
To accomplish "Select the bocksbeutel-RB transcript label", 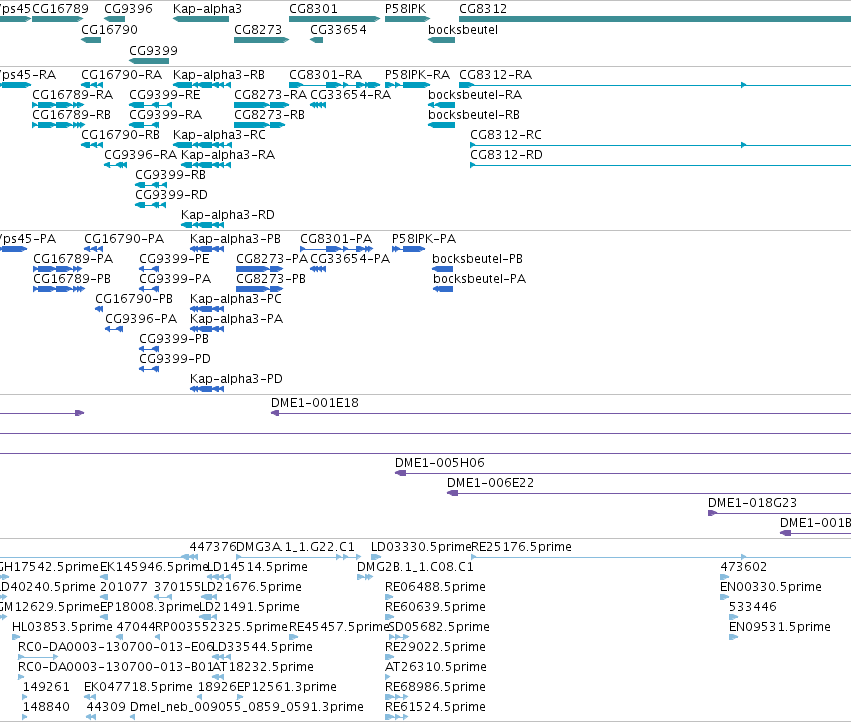I will (x=474, y=115).
